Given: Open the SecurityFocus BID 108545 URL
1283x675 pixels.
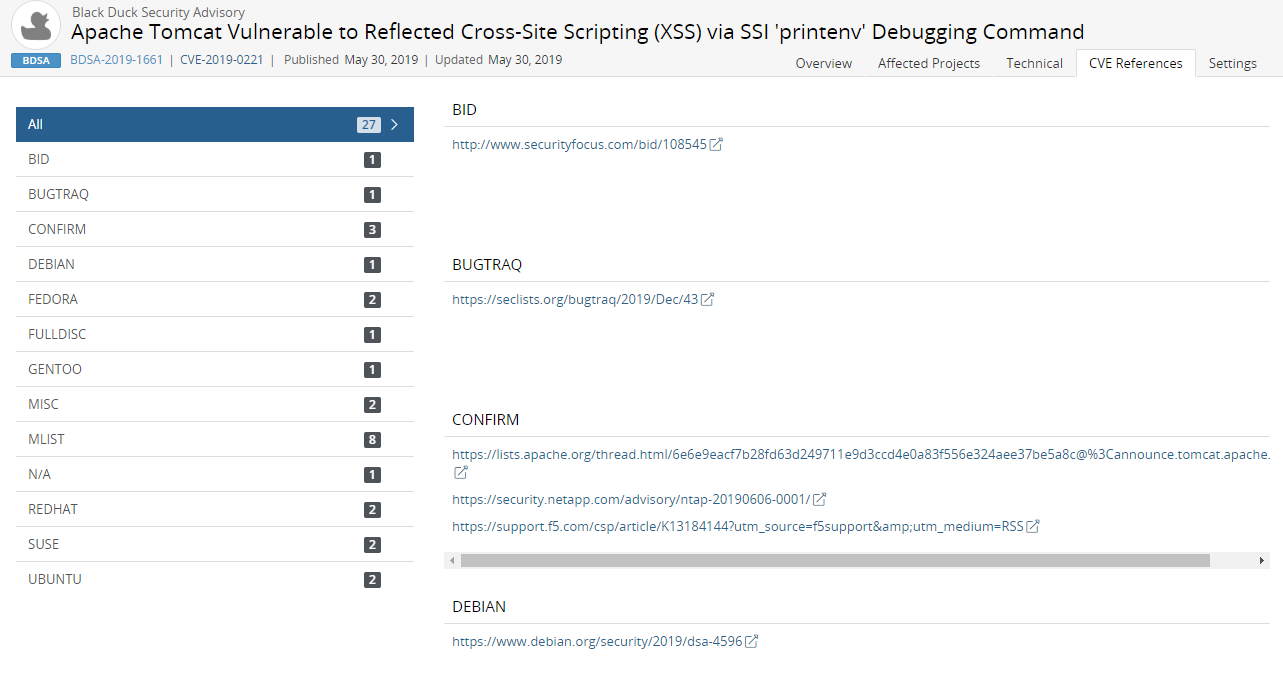Looking at the screenshot, I should [580, 144].
